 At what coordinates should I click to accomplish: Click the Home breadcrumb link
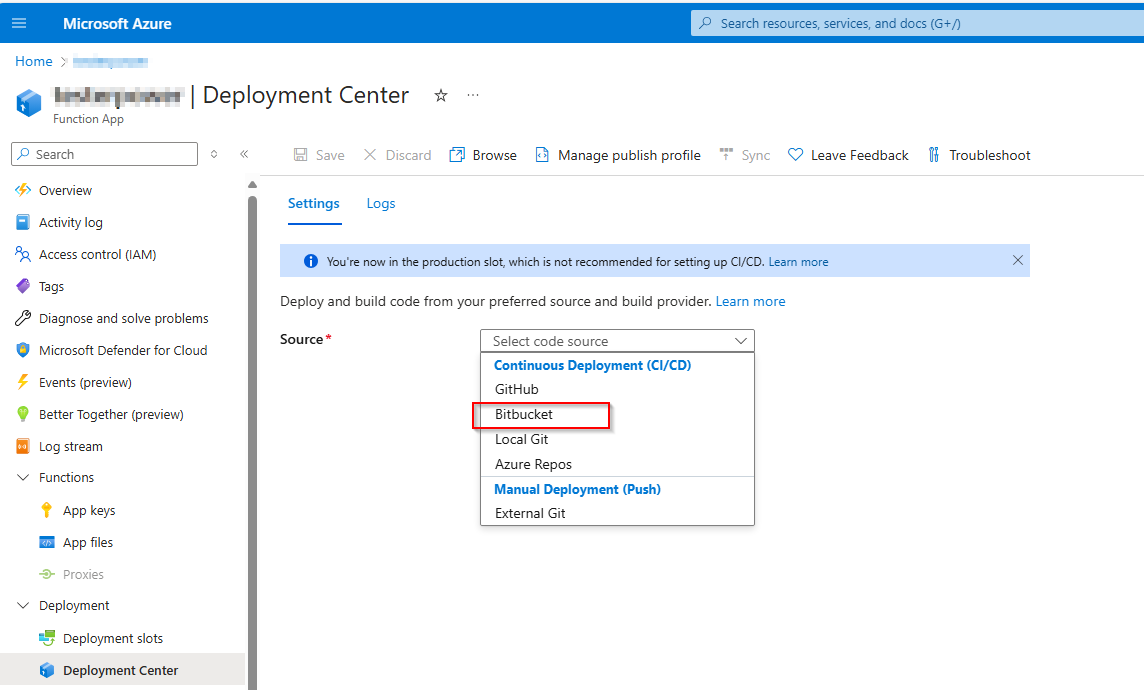pos(34,61)
